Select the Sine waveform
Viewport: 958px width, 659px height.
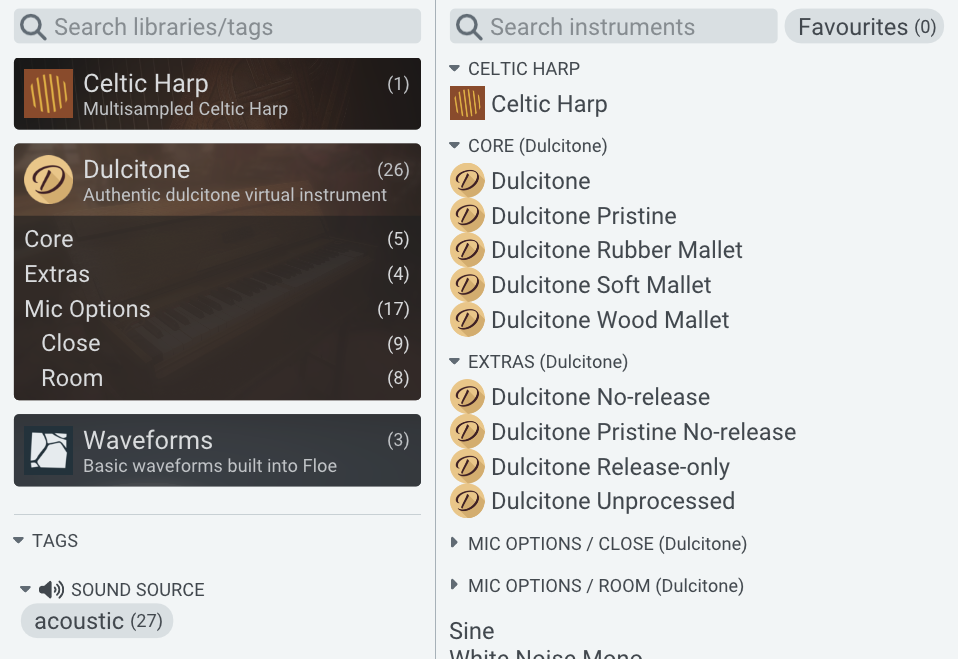coord(470,631)
